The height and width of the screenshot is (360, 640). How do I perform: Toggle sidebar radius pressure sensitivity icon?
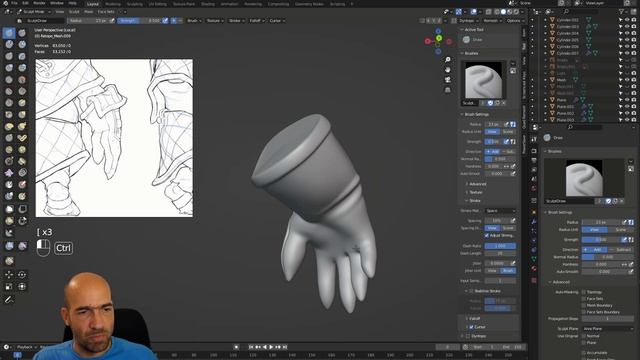coord(507,124)
